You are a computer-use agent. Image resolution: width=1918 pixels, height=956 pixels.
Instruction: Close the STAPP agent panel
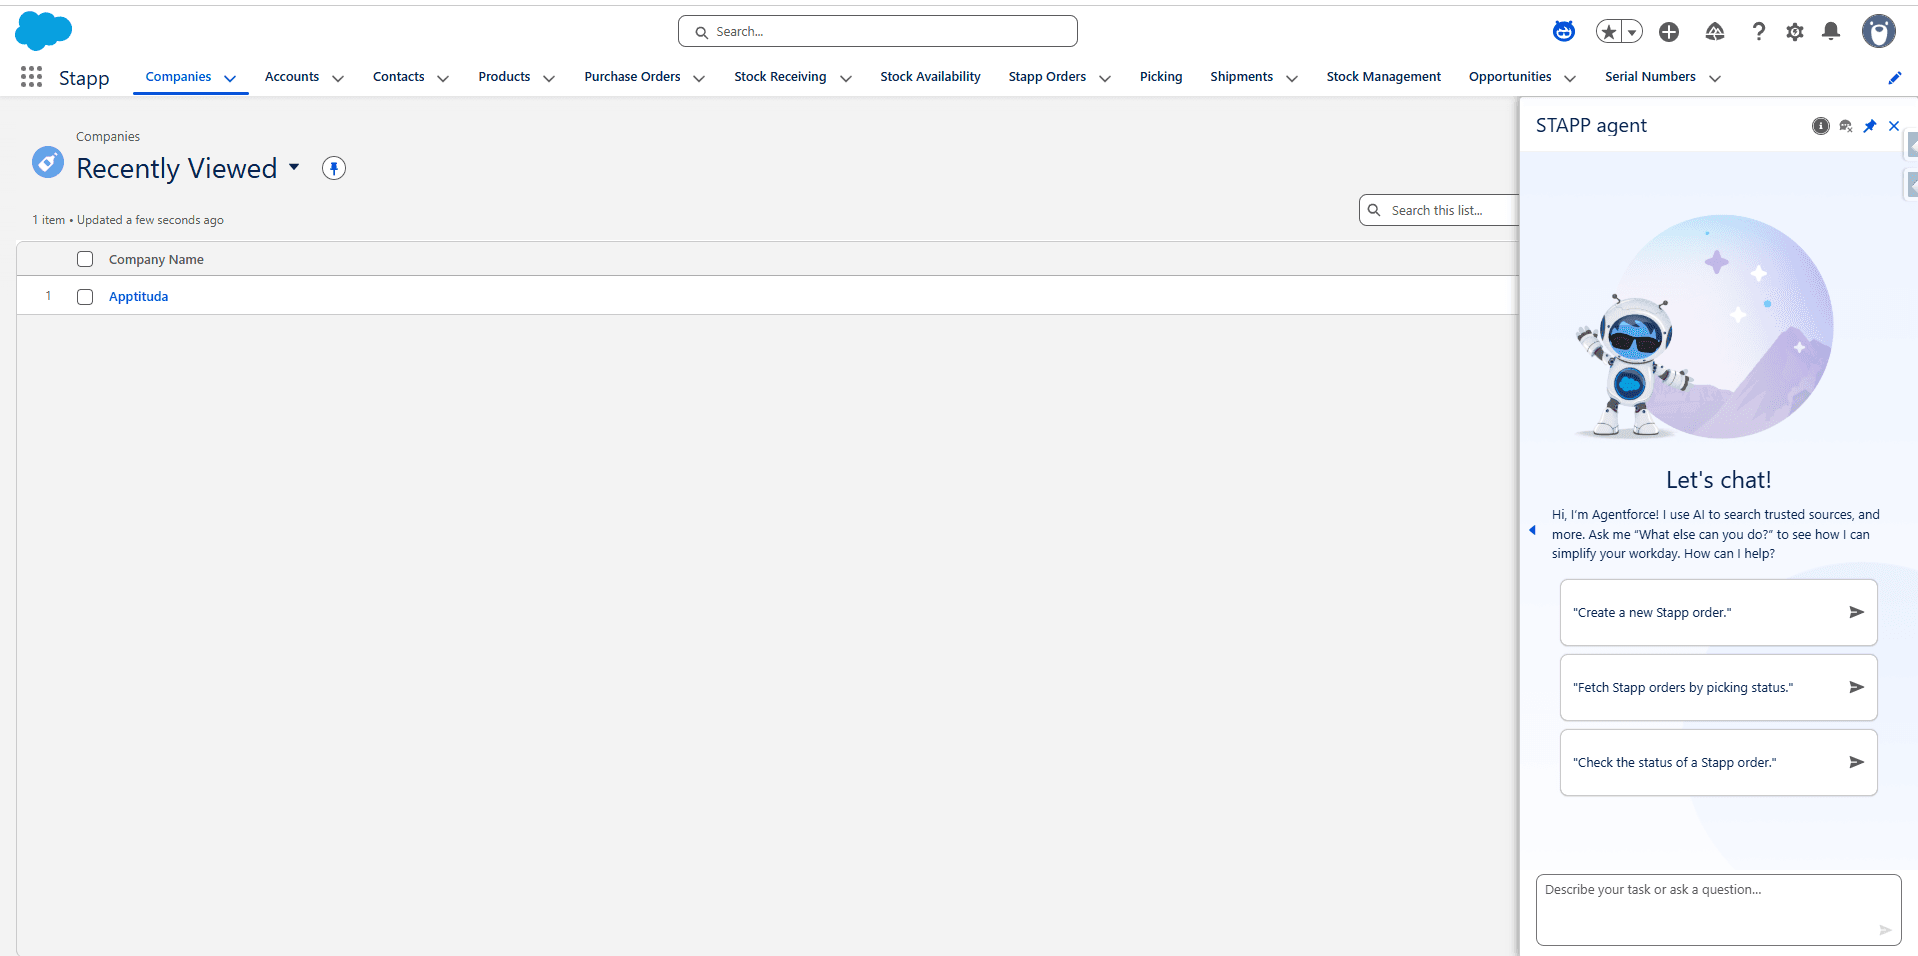(1894, 126)
